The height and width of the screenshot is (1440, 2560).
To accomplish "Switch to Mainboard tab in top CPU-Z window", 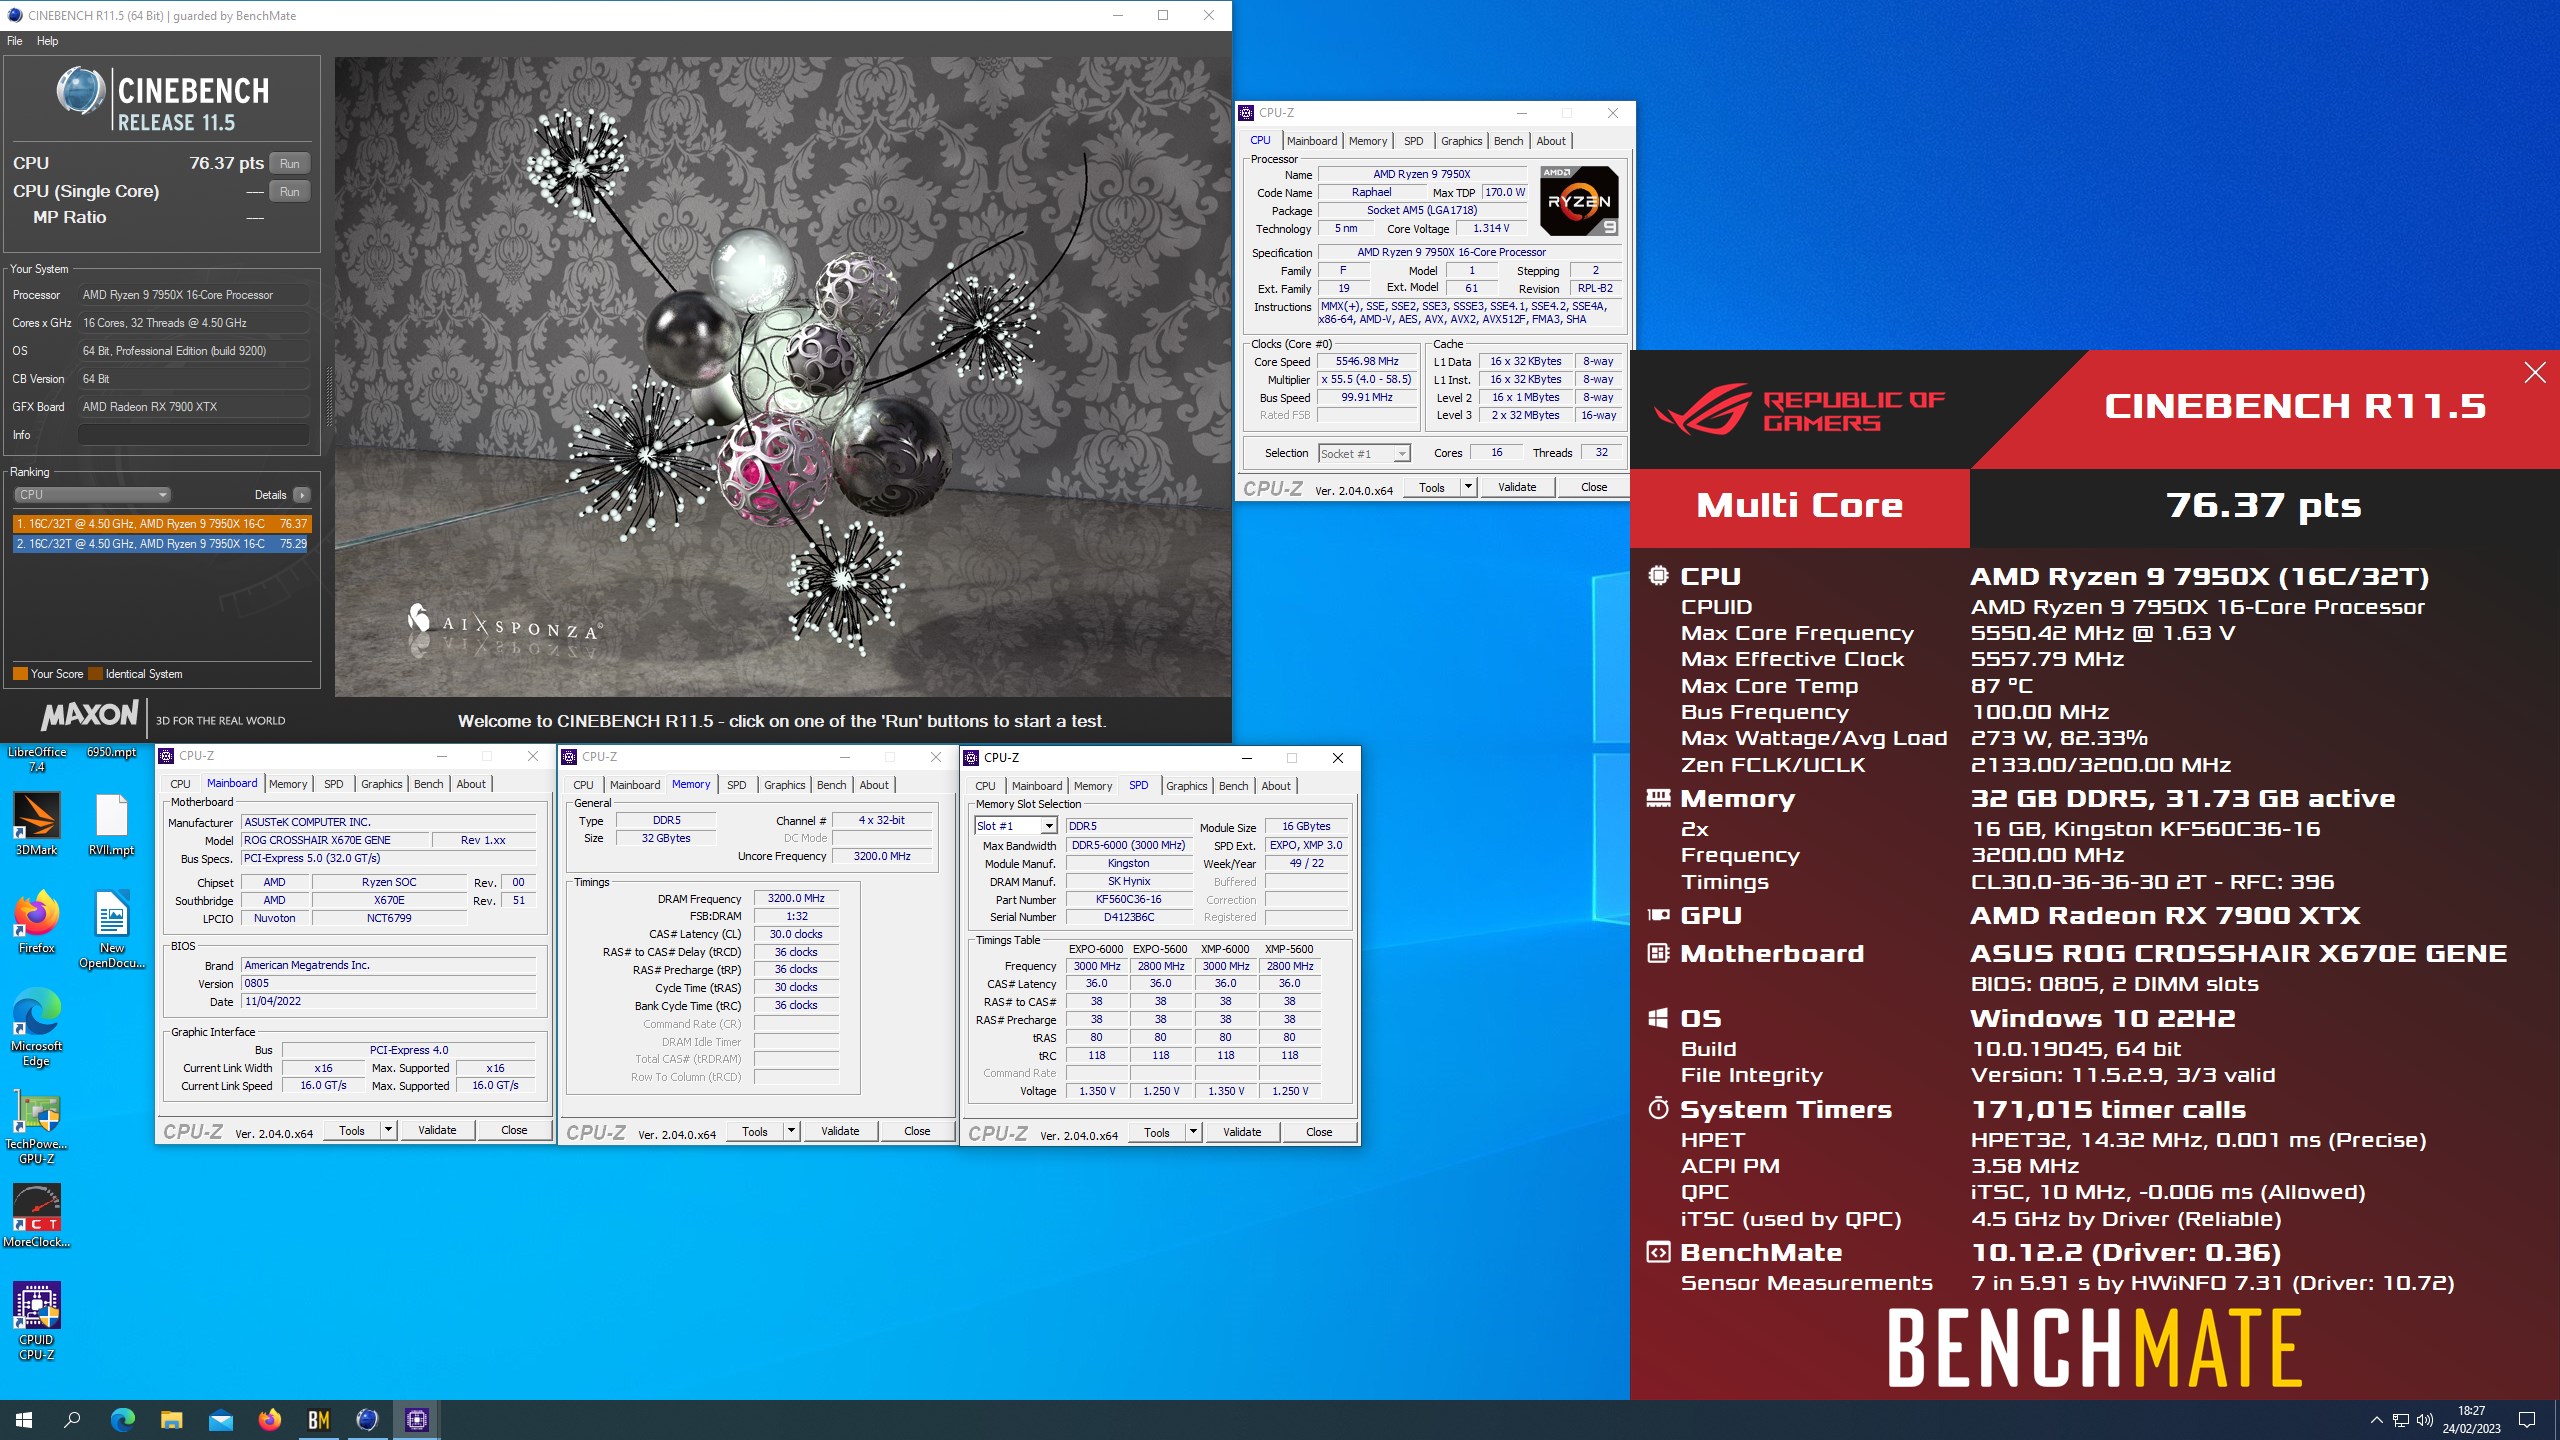I will click(x=1311, y=141).
